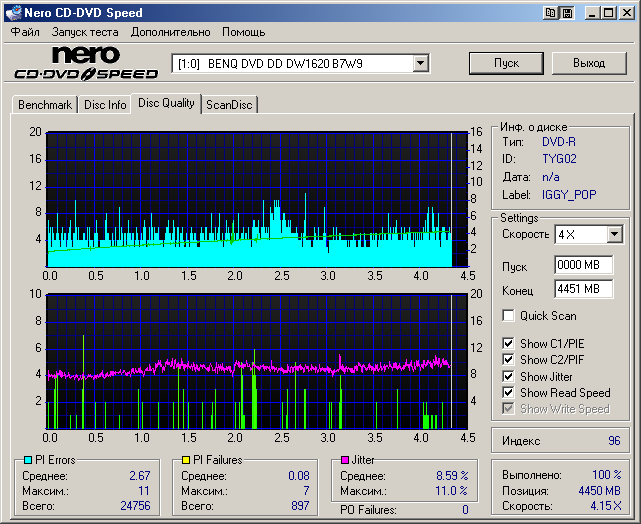Image resolution: width=641 pixels, height=524 pixels.
Task: Click the Выход exit button
Action: 589,63
